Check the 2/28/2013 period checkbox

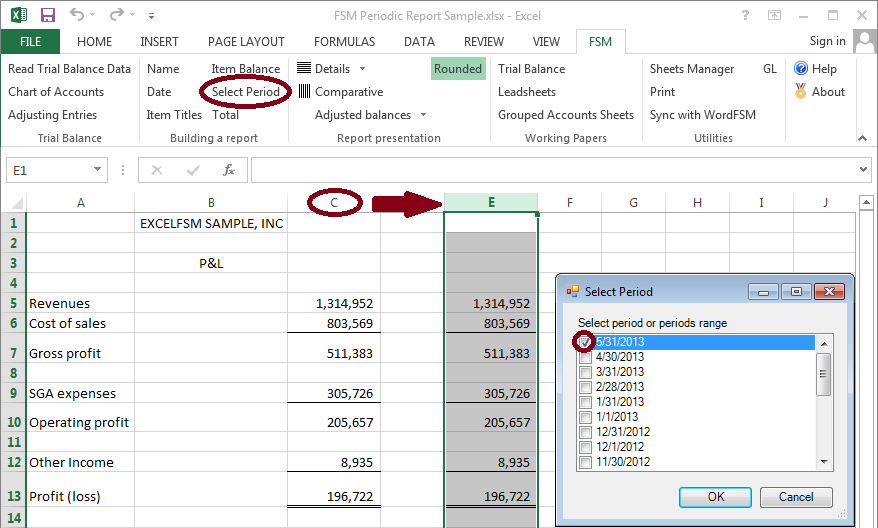(585, 387)
